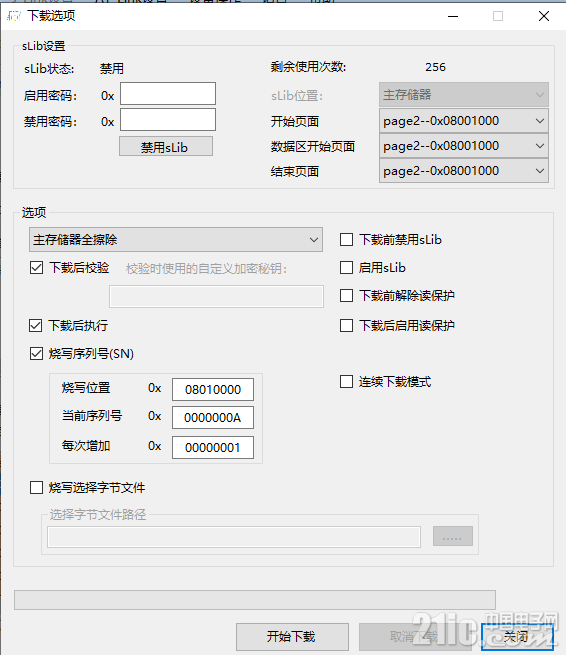Disable the 烧写序列号(SN) checkbox
Screen dimensions: 566x655
[x=36, y=354]
